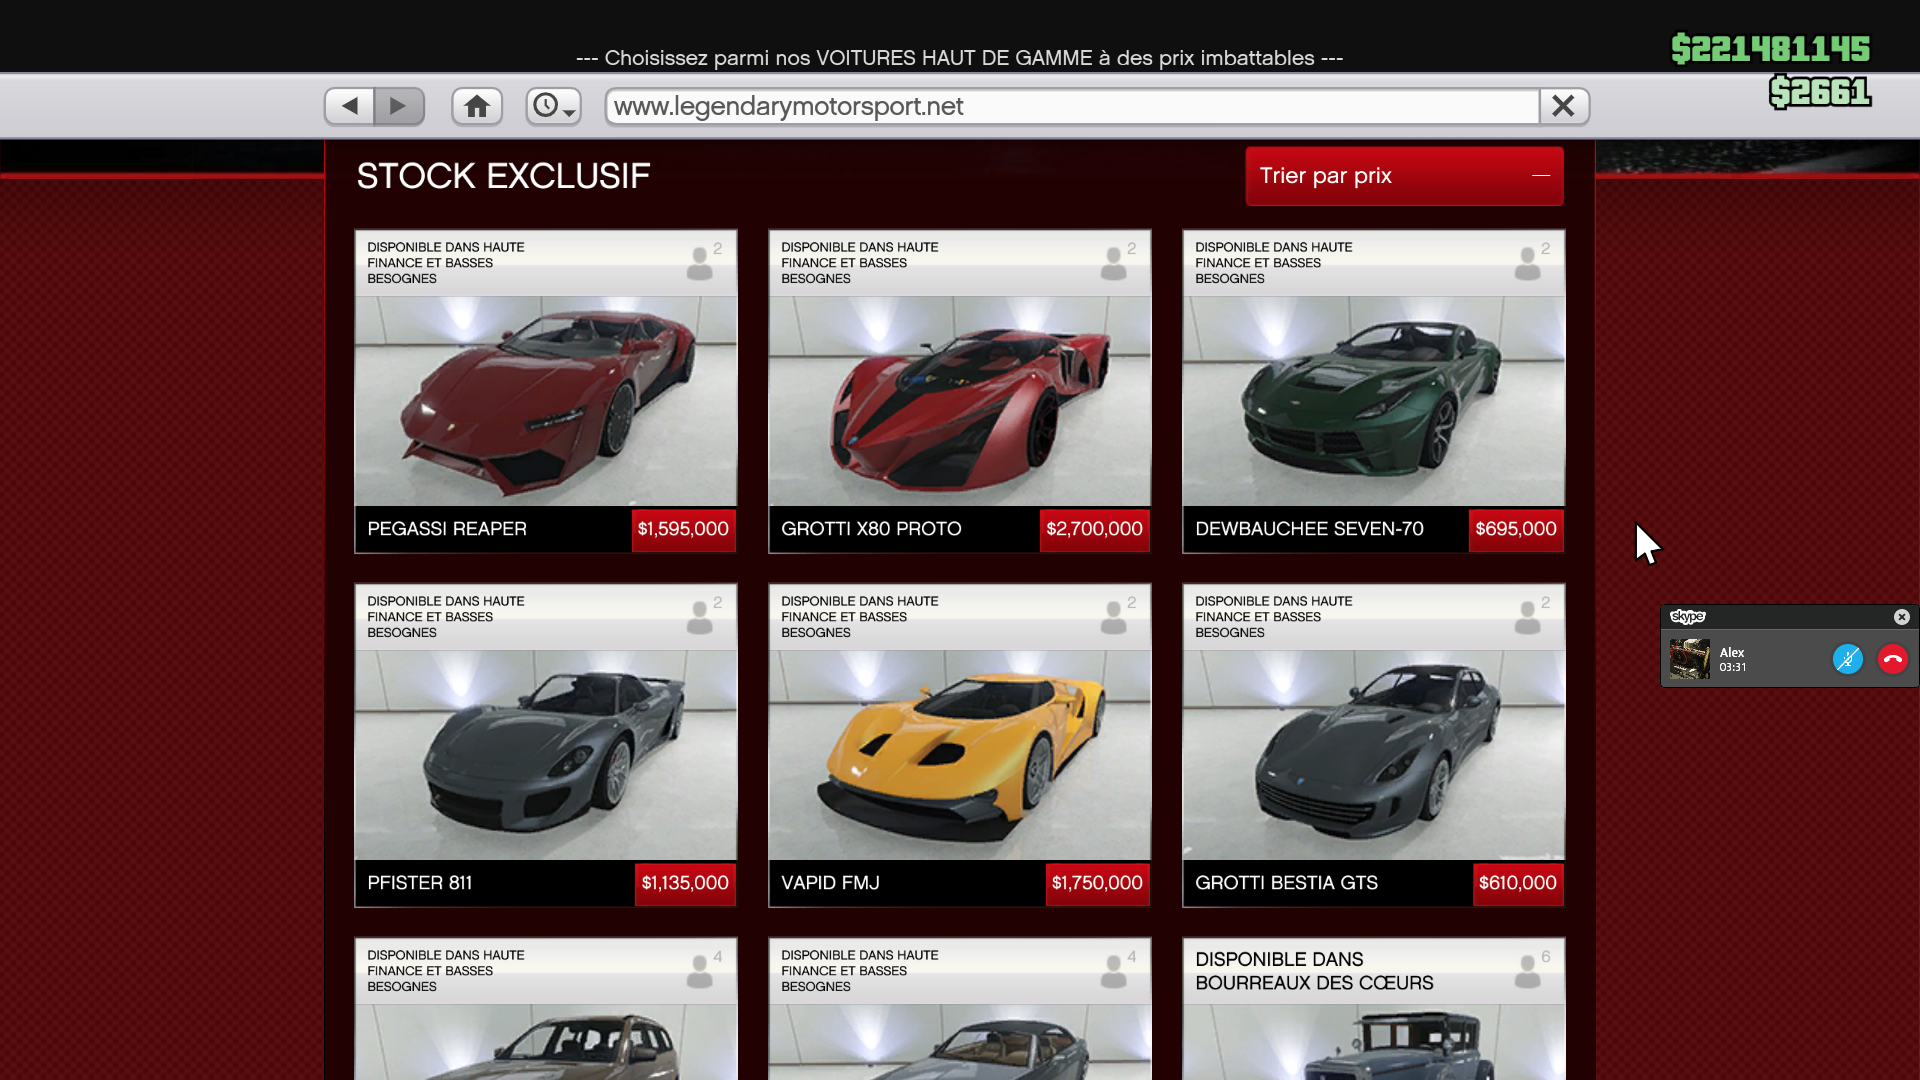The height and width of the screenshot is (1080, 1920).
Task: Select the yellow Vapid FMJ image
Action: (959, 755)
